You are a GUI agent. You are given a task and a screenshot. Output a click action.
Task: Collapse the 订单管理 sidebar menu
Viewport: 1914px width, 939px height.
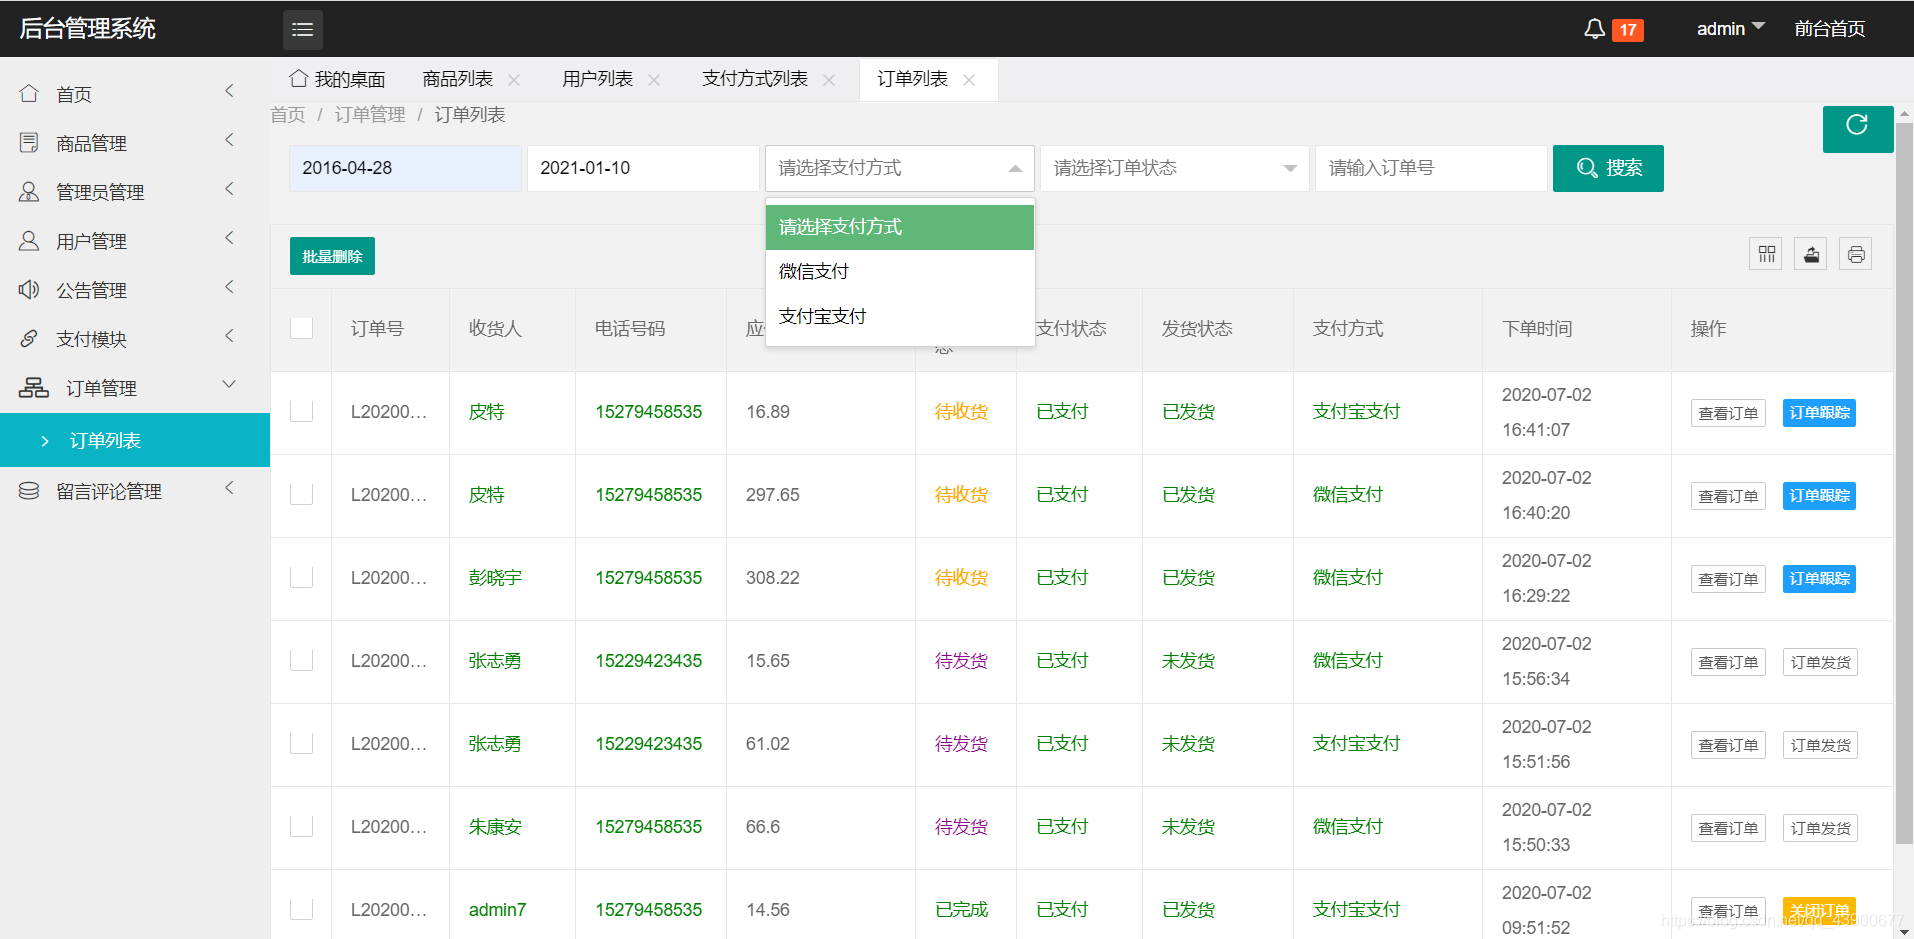229,384
